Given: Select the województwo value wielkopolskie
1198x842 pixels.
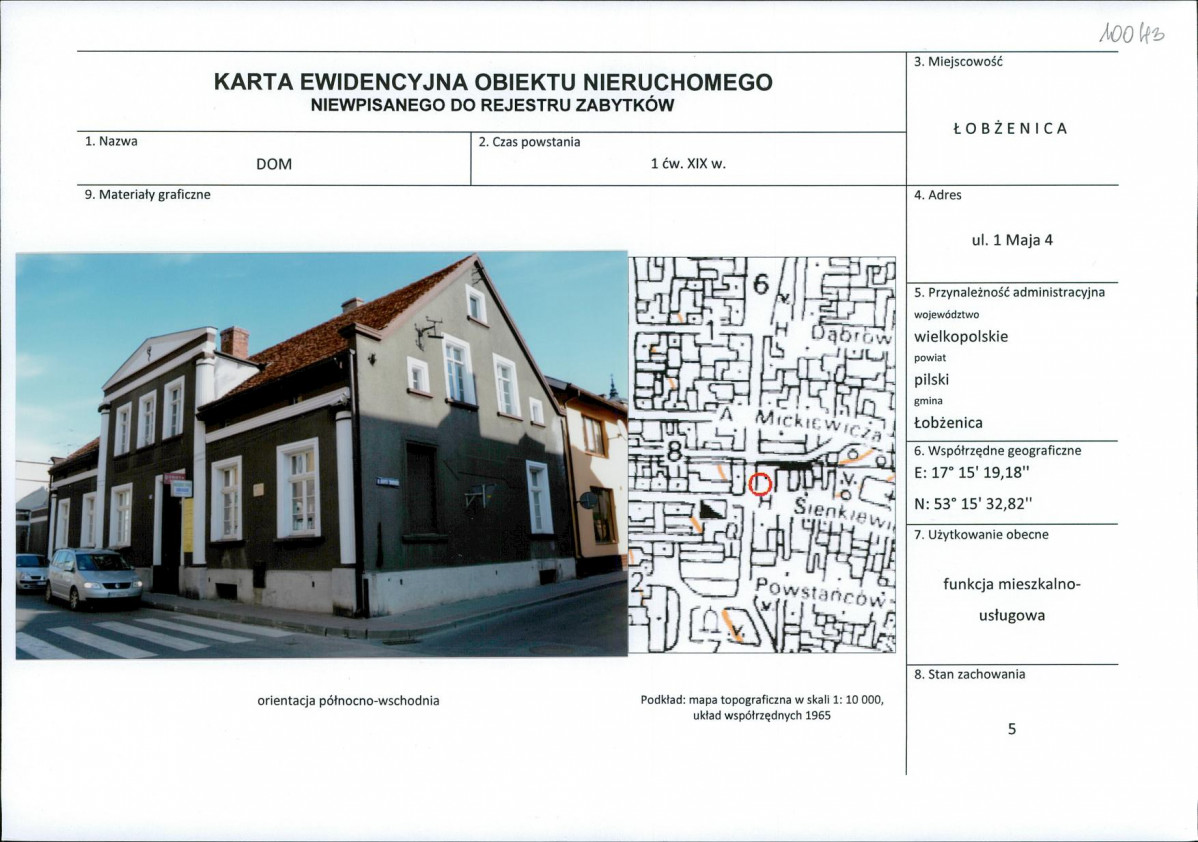Looking at the screenshot, I should click(x=965, y=336).
